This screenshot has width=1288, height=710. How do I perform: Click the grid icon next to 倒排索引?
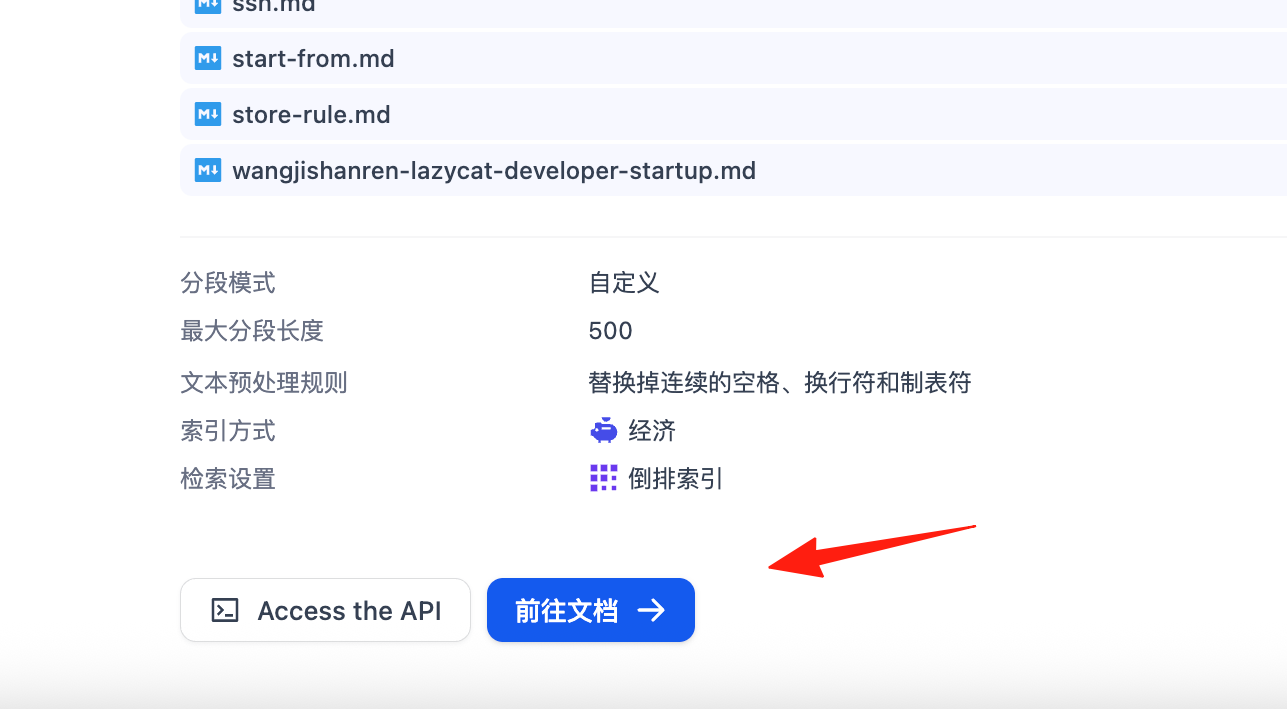604,479
